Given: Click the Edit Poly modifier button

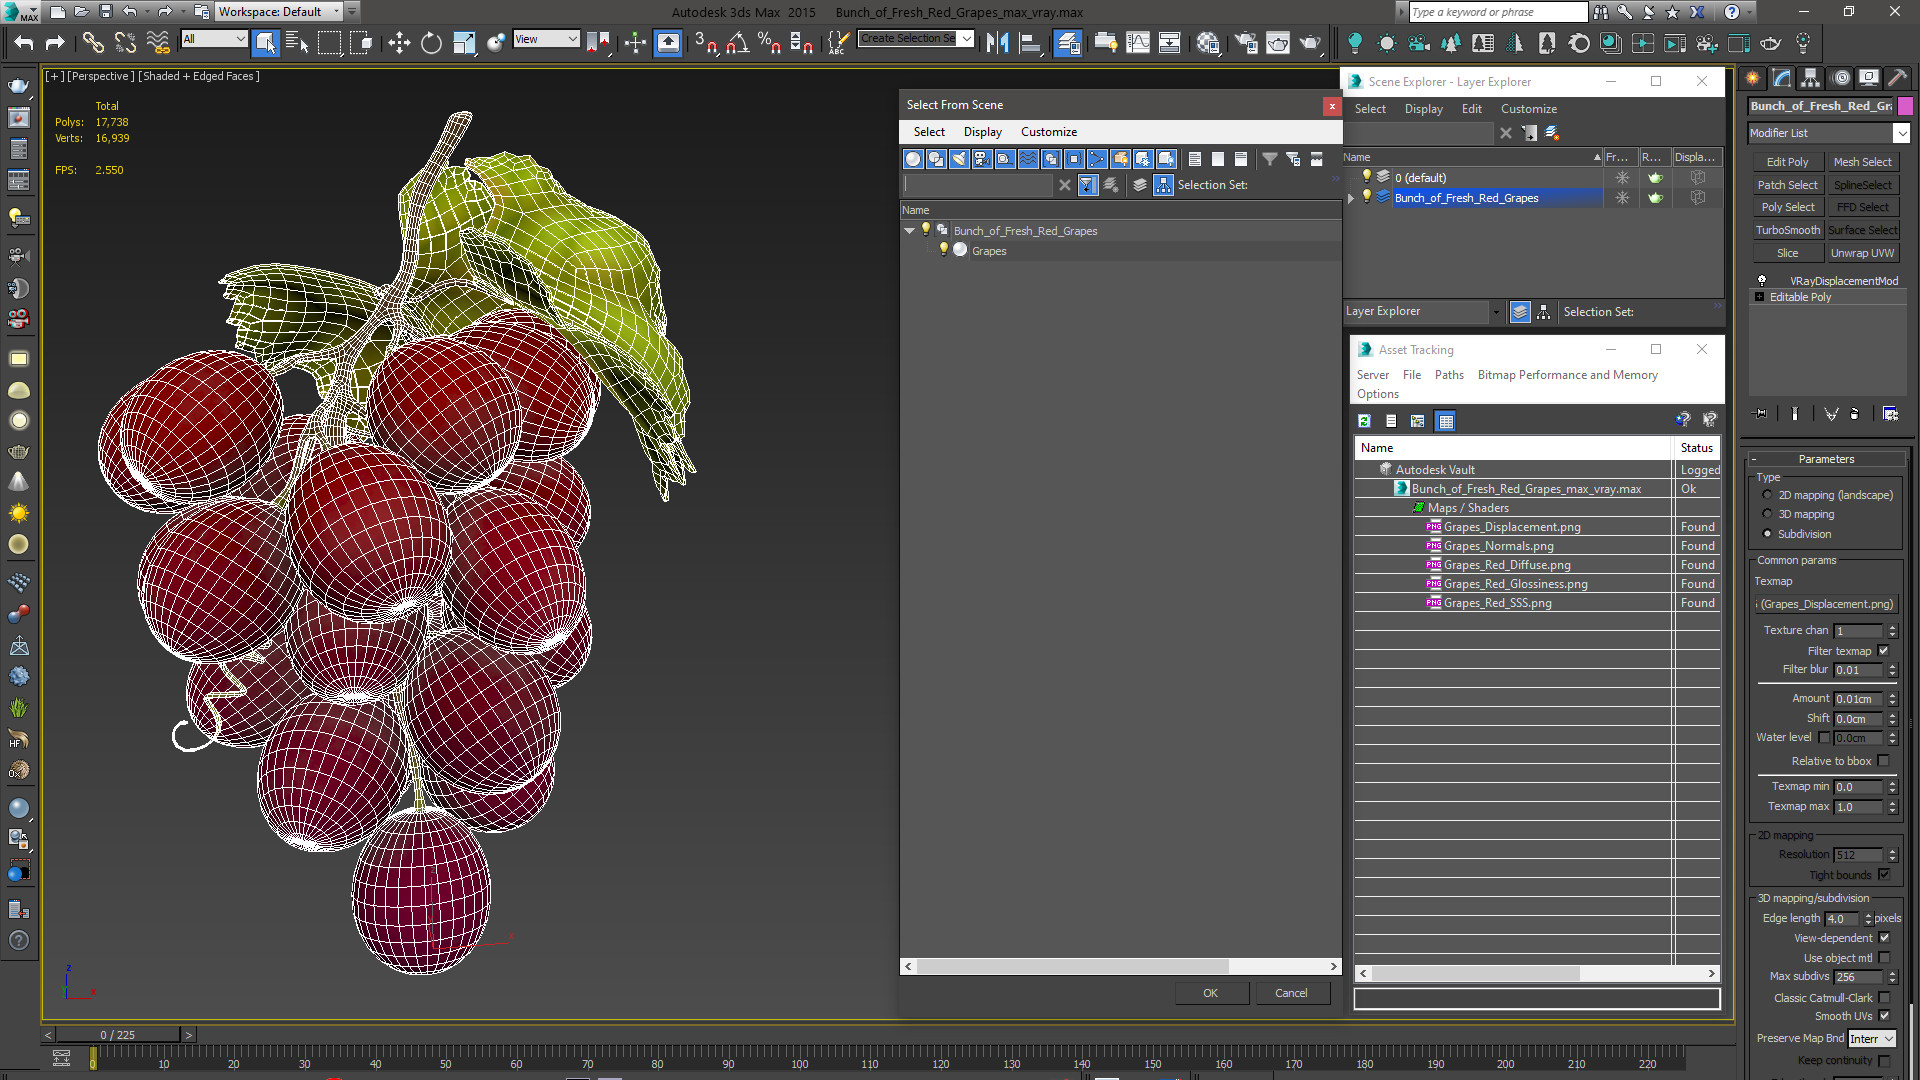Looking at the screenshot, I should tap(1787, 162).
